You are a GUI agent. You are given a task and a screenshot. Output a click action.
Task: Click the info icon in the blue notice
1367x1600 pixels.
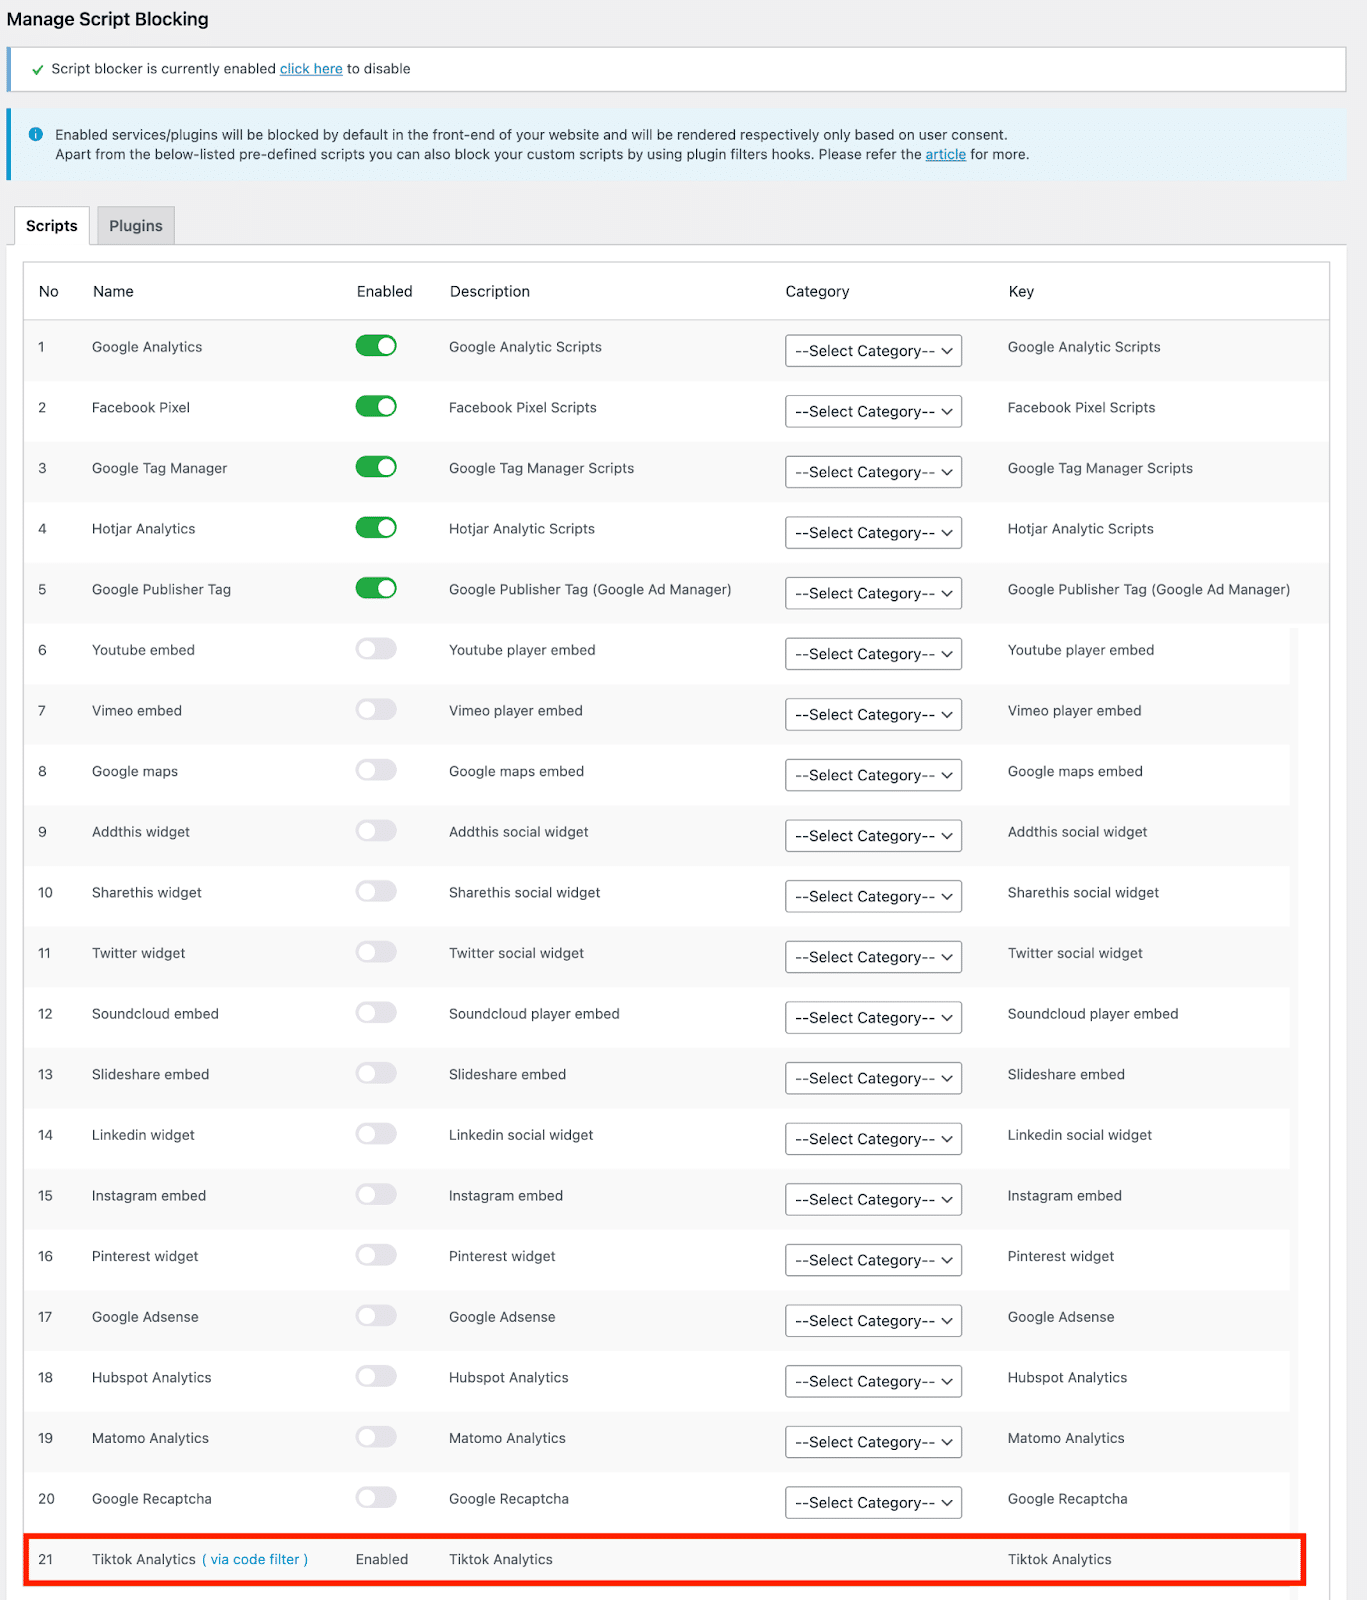[x=36, y=134]
